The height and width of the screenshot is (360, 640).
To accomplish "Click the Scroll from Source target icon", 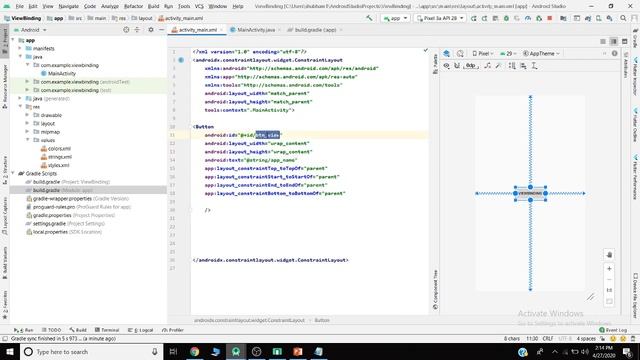I will [126, 30].
